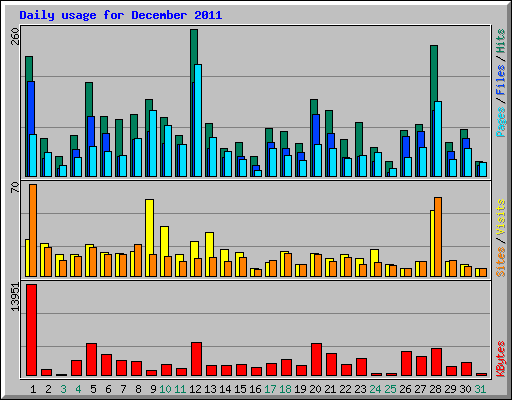Click green day label '11'
This screenshot has height=400, width=512.
pyautogui.click(x=180, y=389)
